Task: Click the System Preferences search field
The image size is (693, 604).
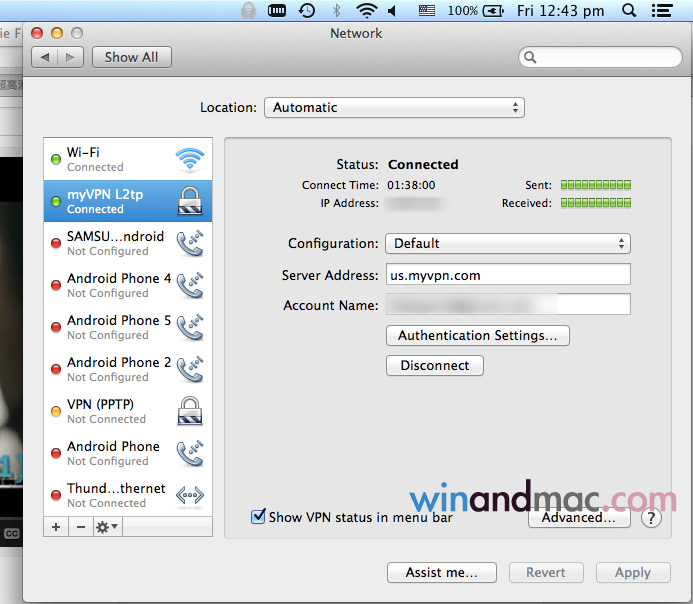Action: click(600, 57)
